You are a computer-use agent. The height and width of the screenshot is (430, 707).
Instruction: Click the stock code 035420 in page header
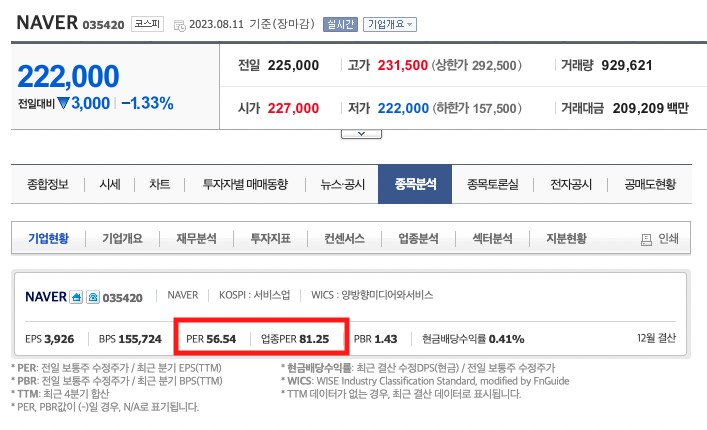tap(103, 25)
